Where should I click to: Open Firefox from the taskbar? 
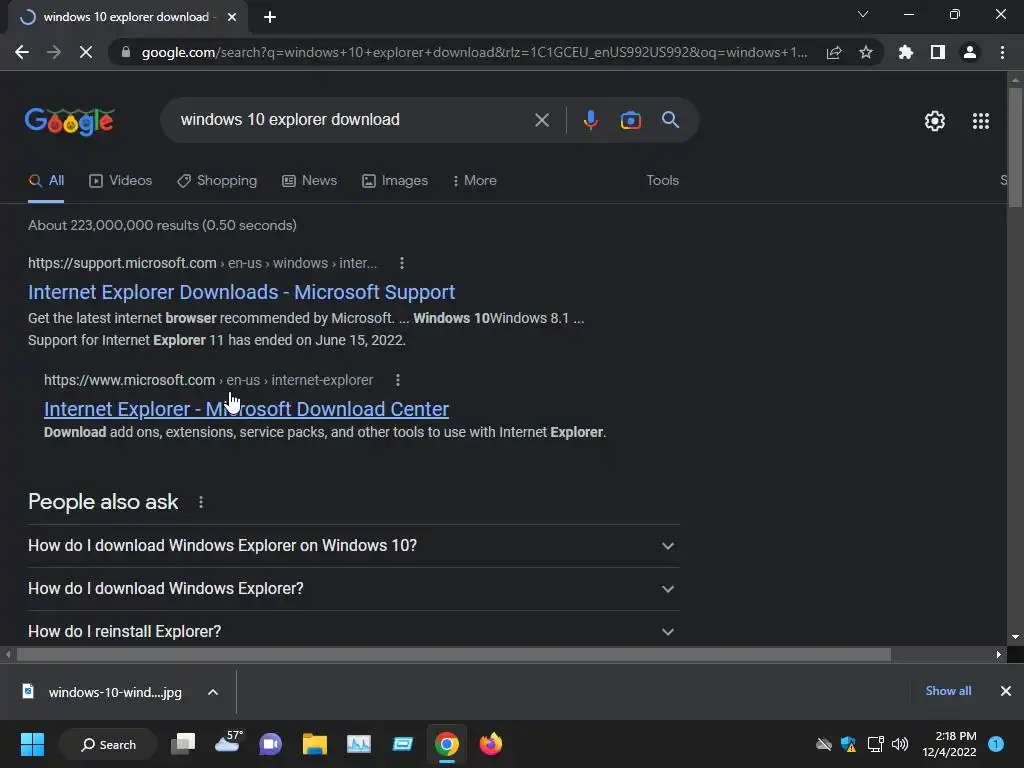[490, 744]
